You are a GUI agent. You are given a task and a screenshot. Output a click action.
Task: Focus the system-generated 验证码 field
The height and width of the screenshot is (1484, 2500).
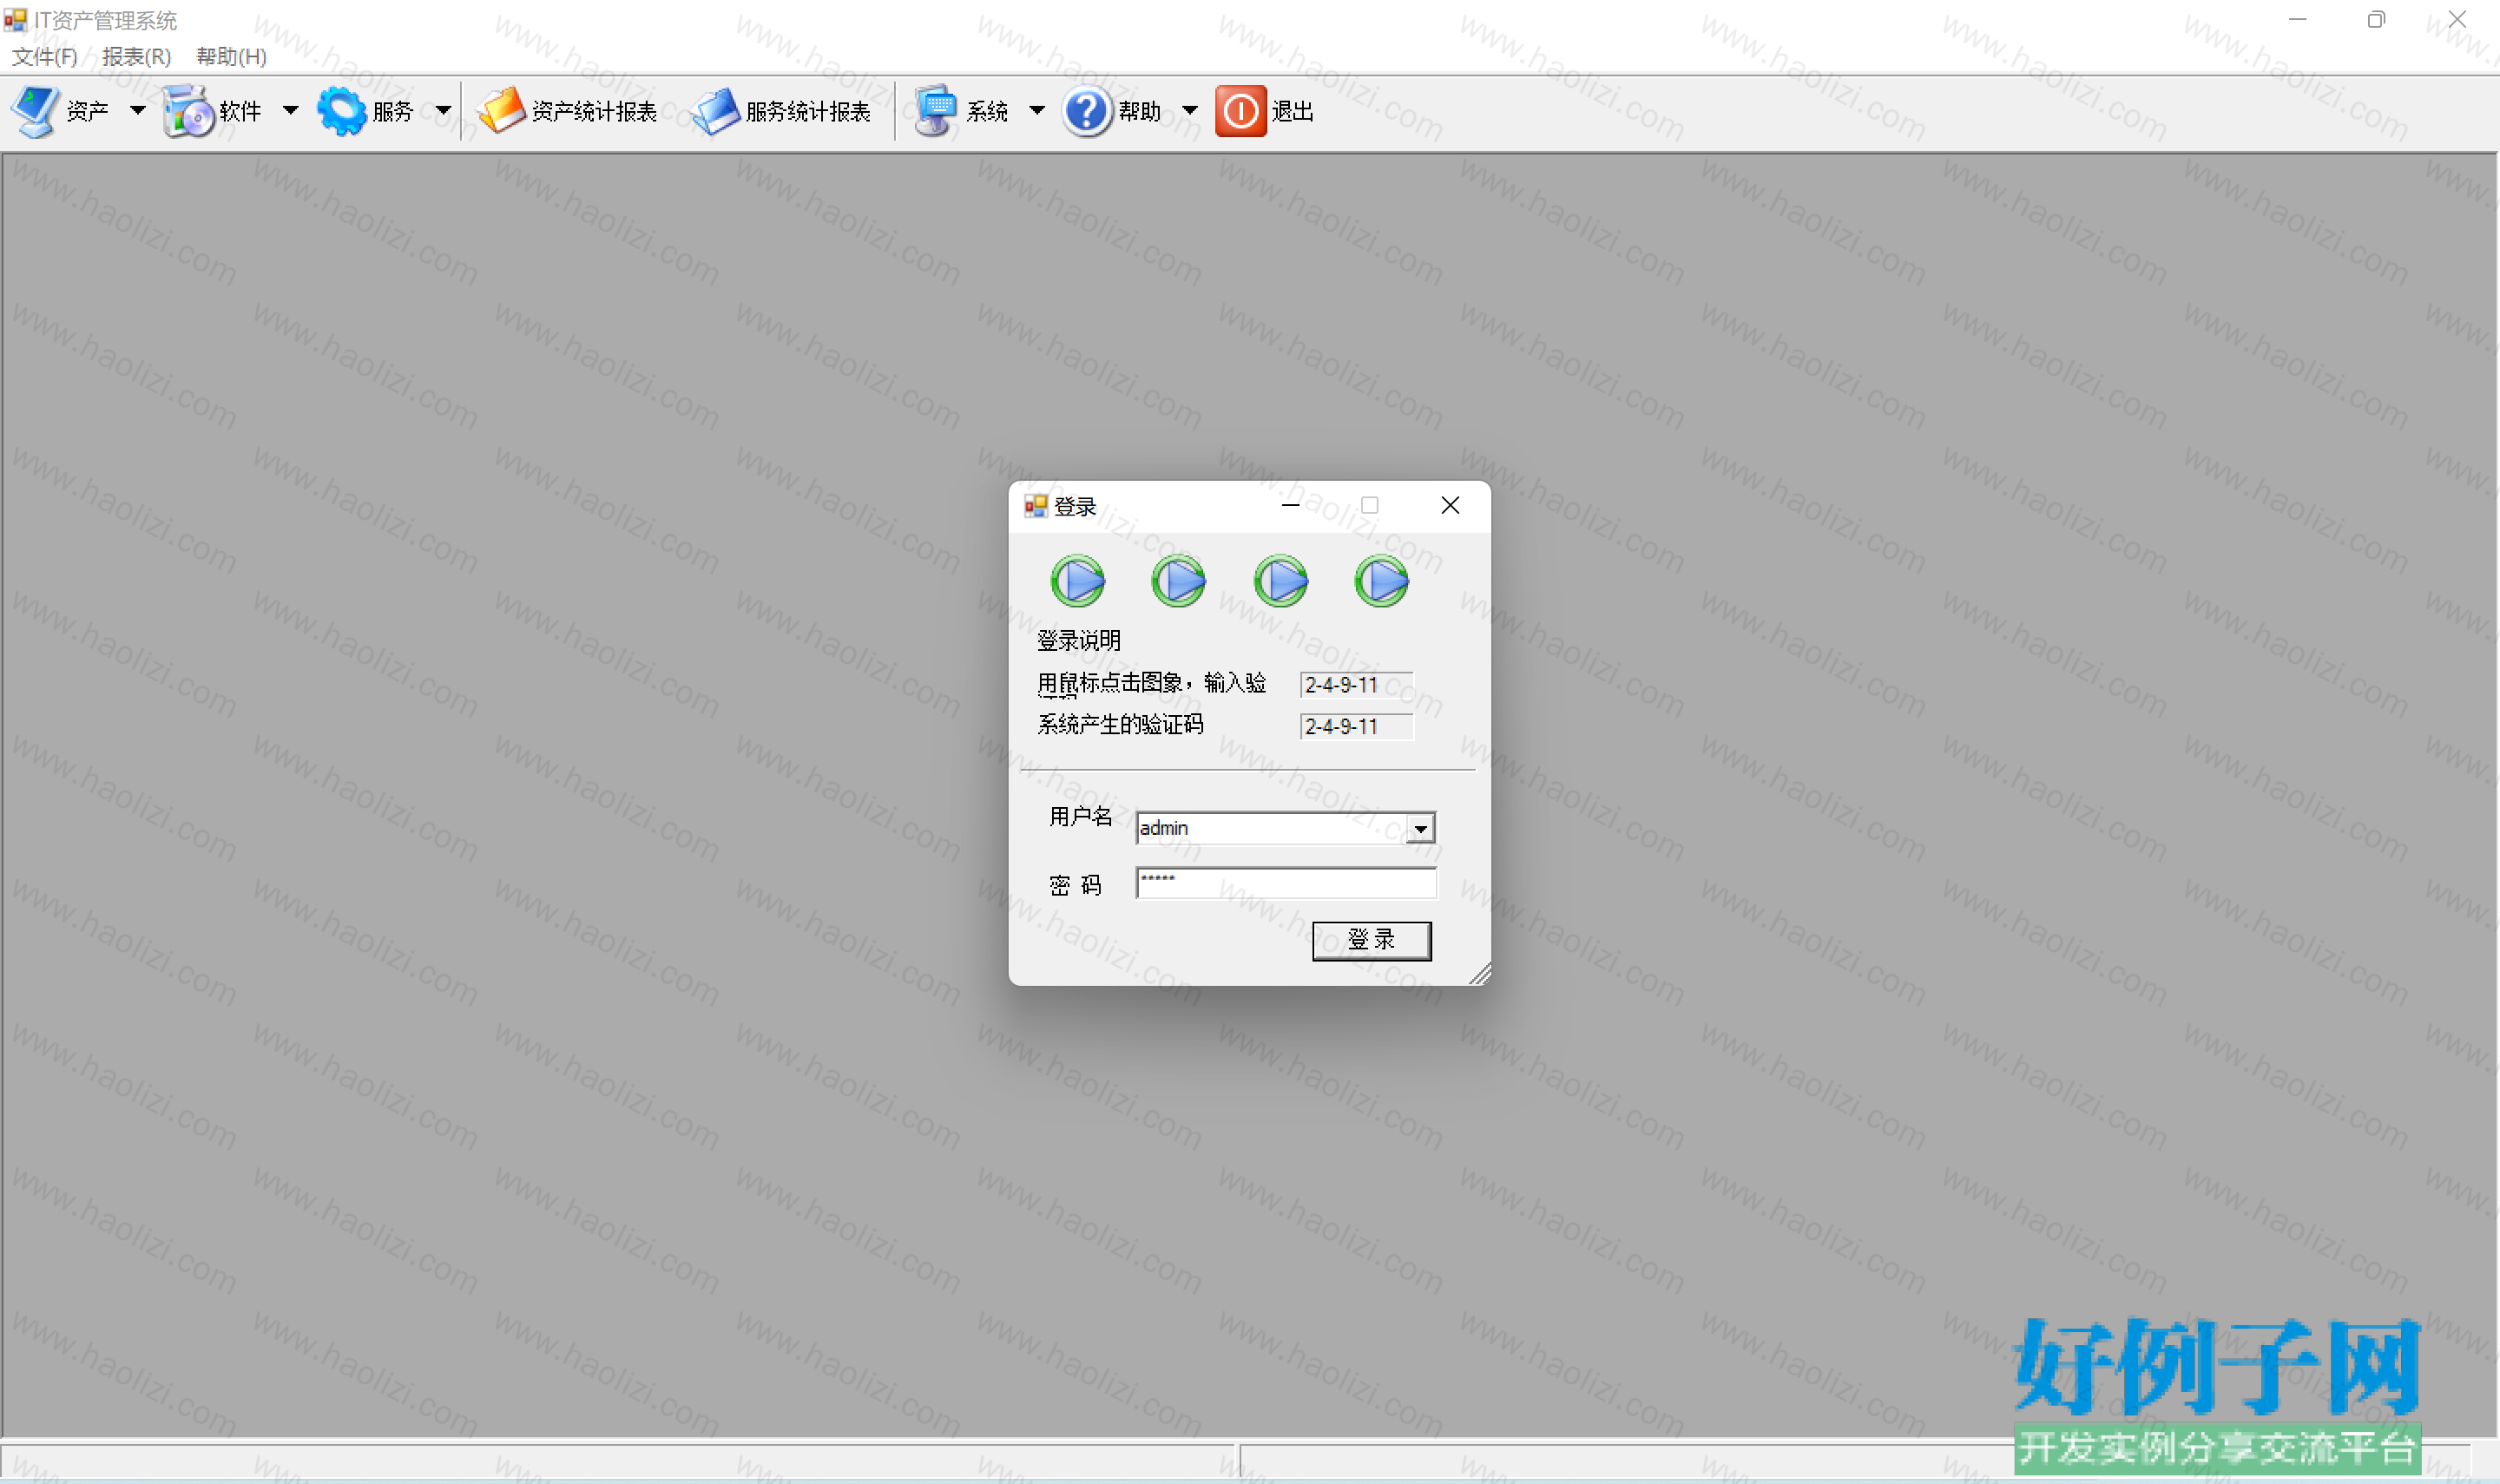point(1357,727)
